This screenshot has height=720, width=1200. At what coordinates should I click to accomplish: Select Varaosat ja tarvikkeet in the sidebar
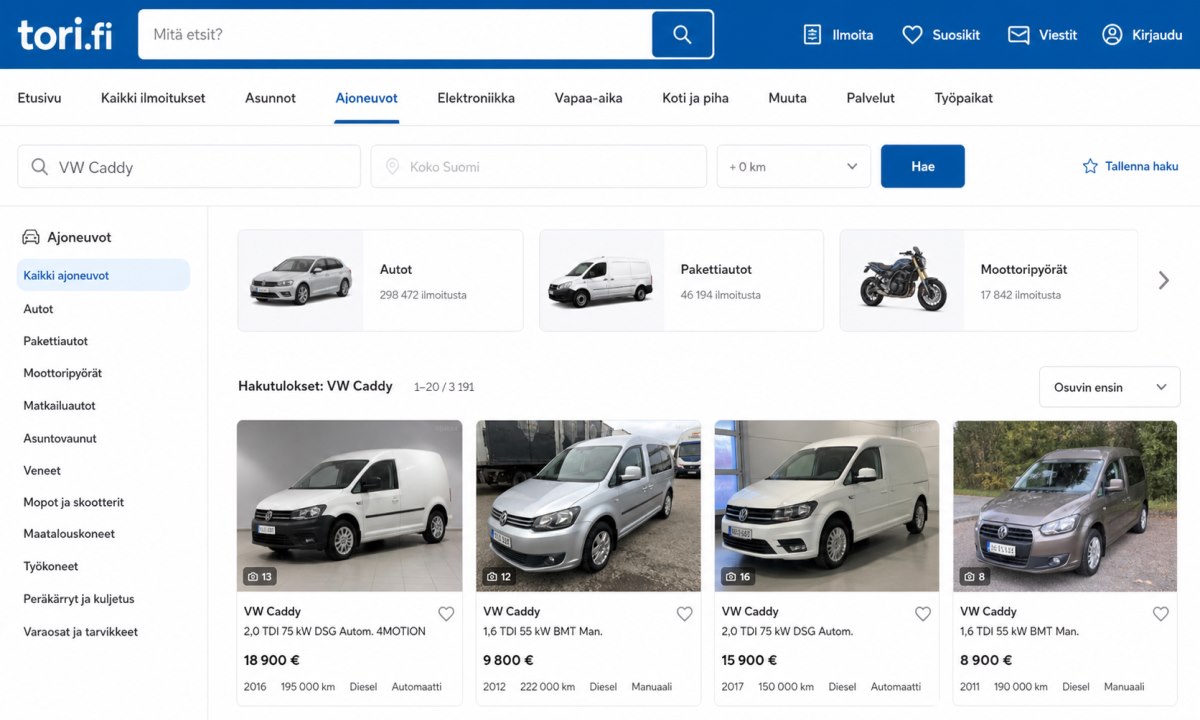coord(81,632)
